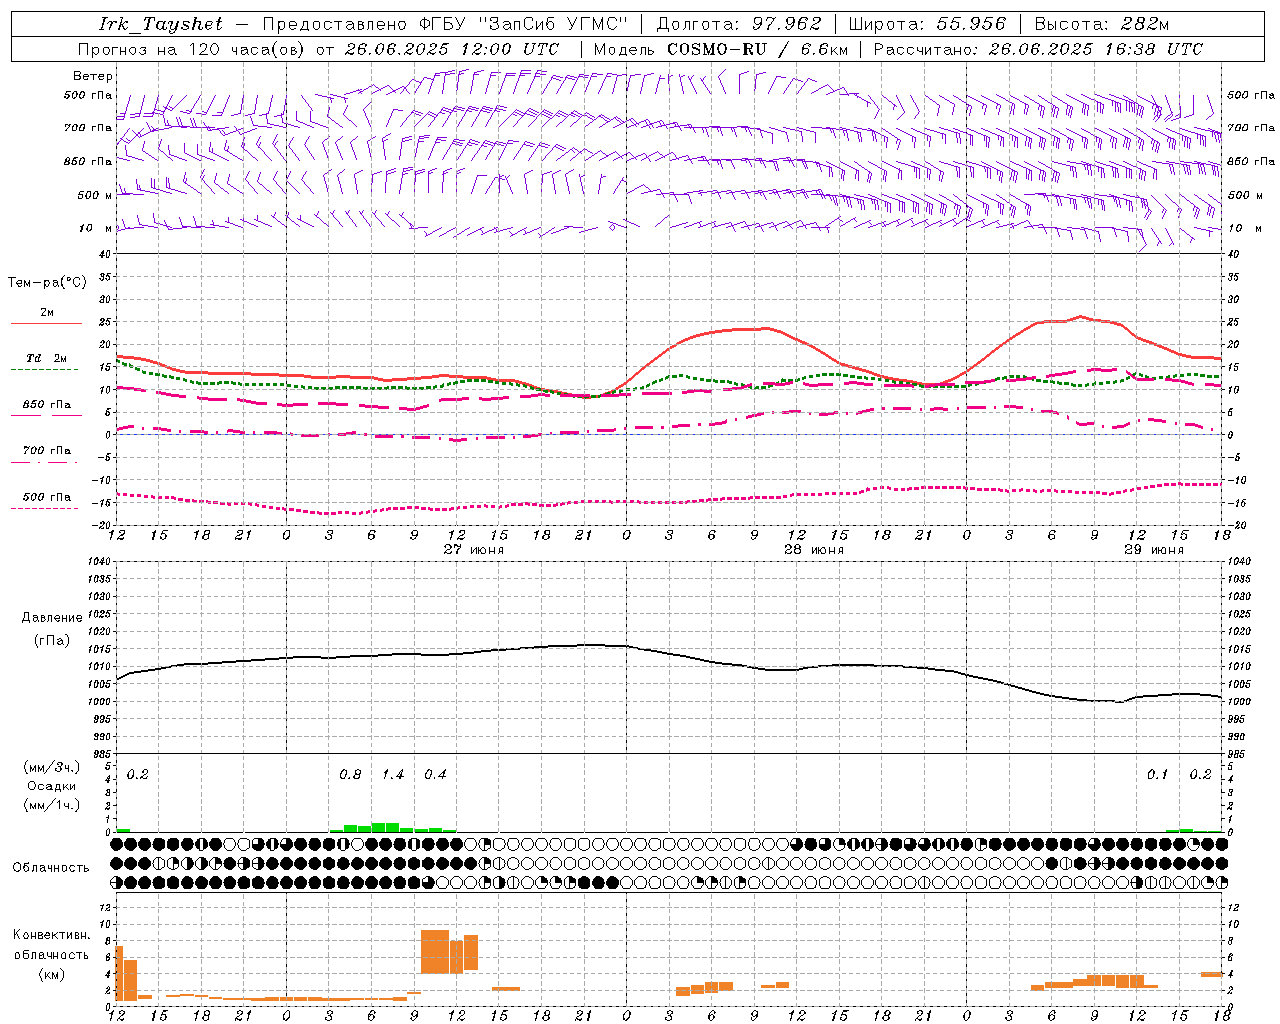Screen dimensions: 1280x1024
Task: Click the 28 июня date label
Action: pyautogui.click(x=814, y=550)
